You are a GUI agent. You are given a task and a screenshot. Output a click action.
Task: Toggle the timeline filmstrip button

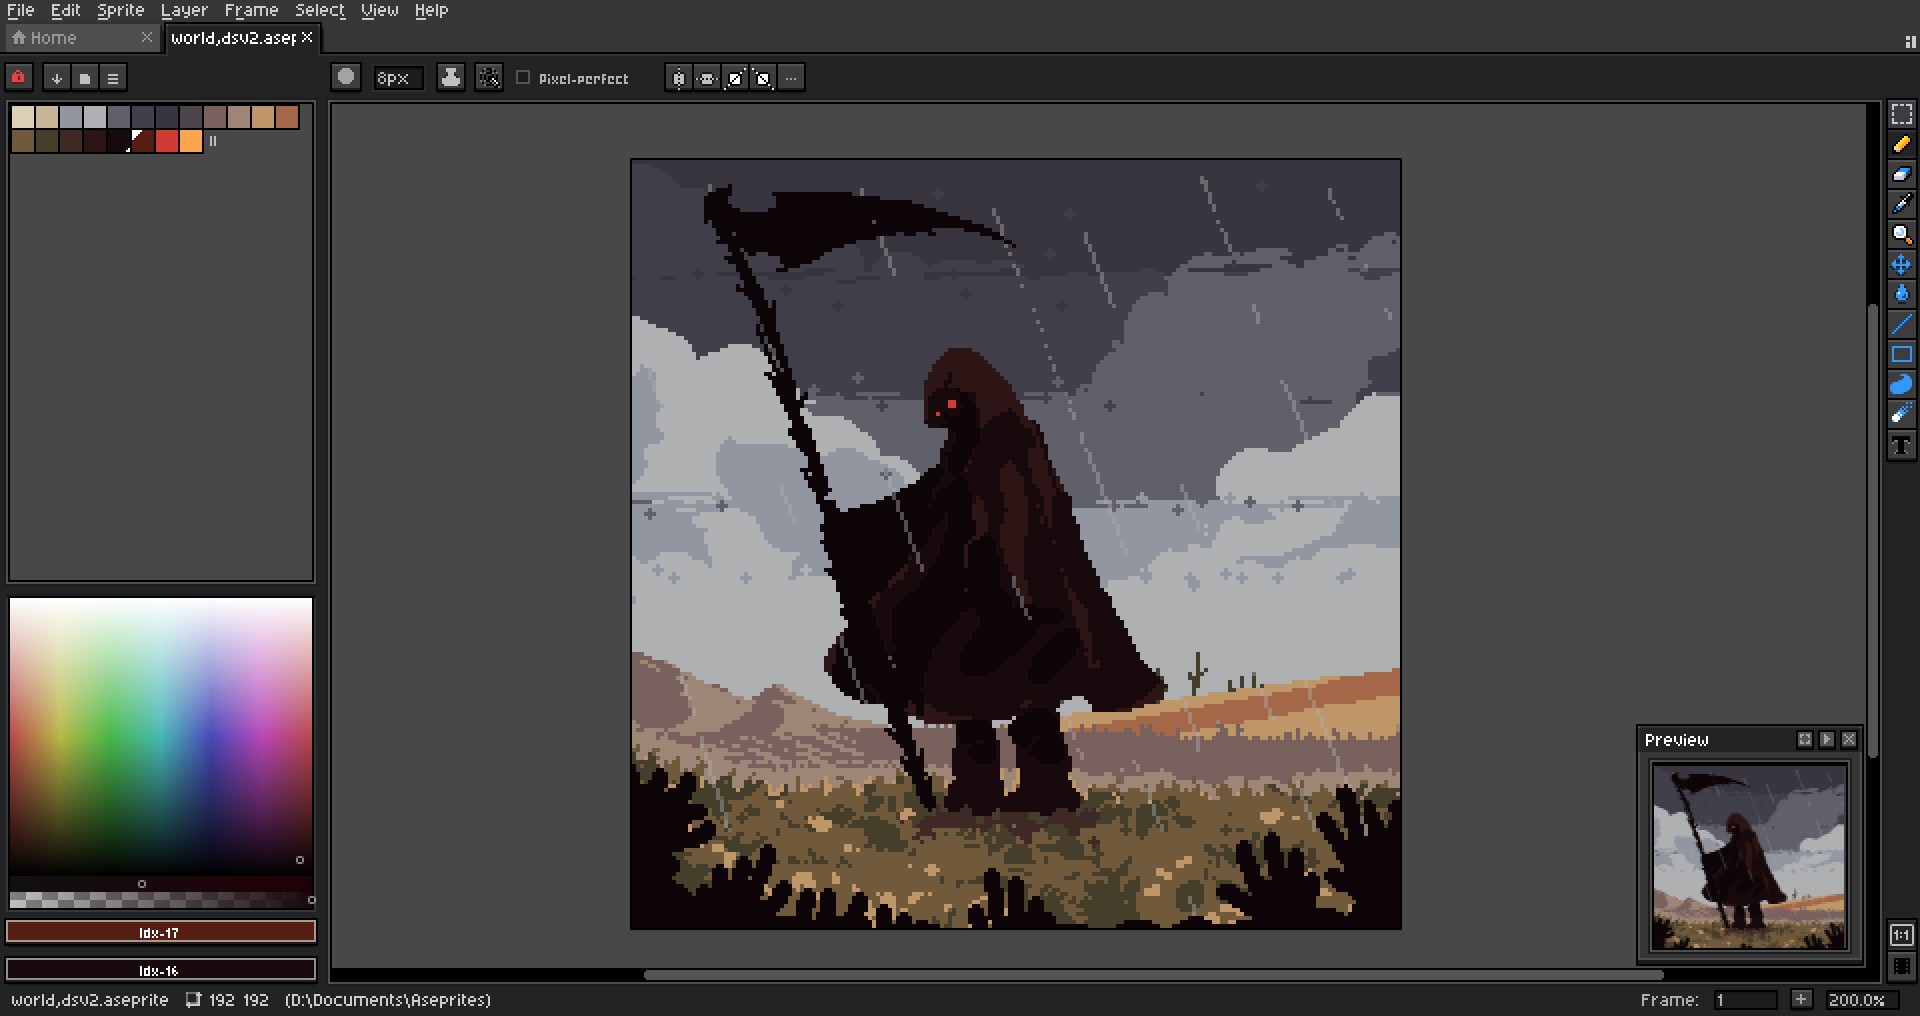click(1901, 966)
